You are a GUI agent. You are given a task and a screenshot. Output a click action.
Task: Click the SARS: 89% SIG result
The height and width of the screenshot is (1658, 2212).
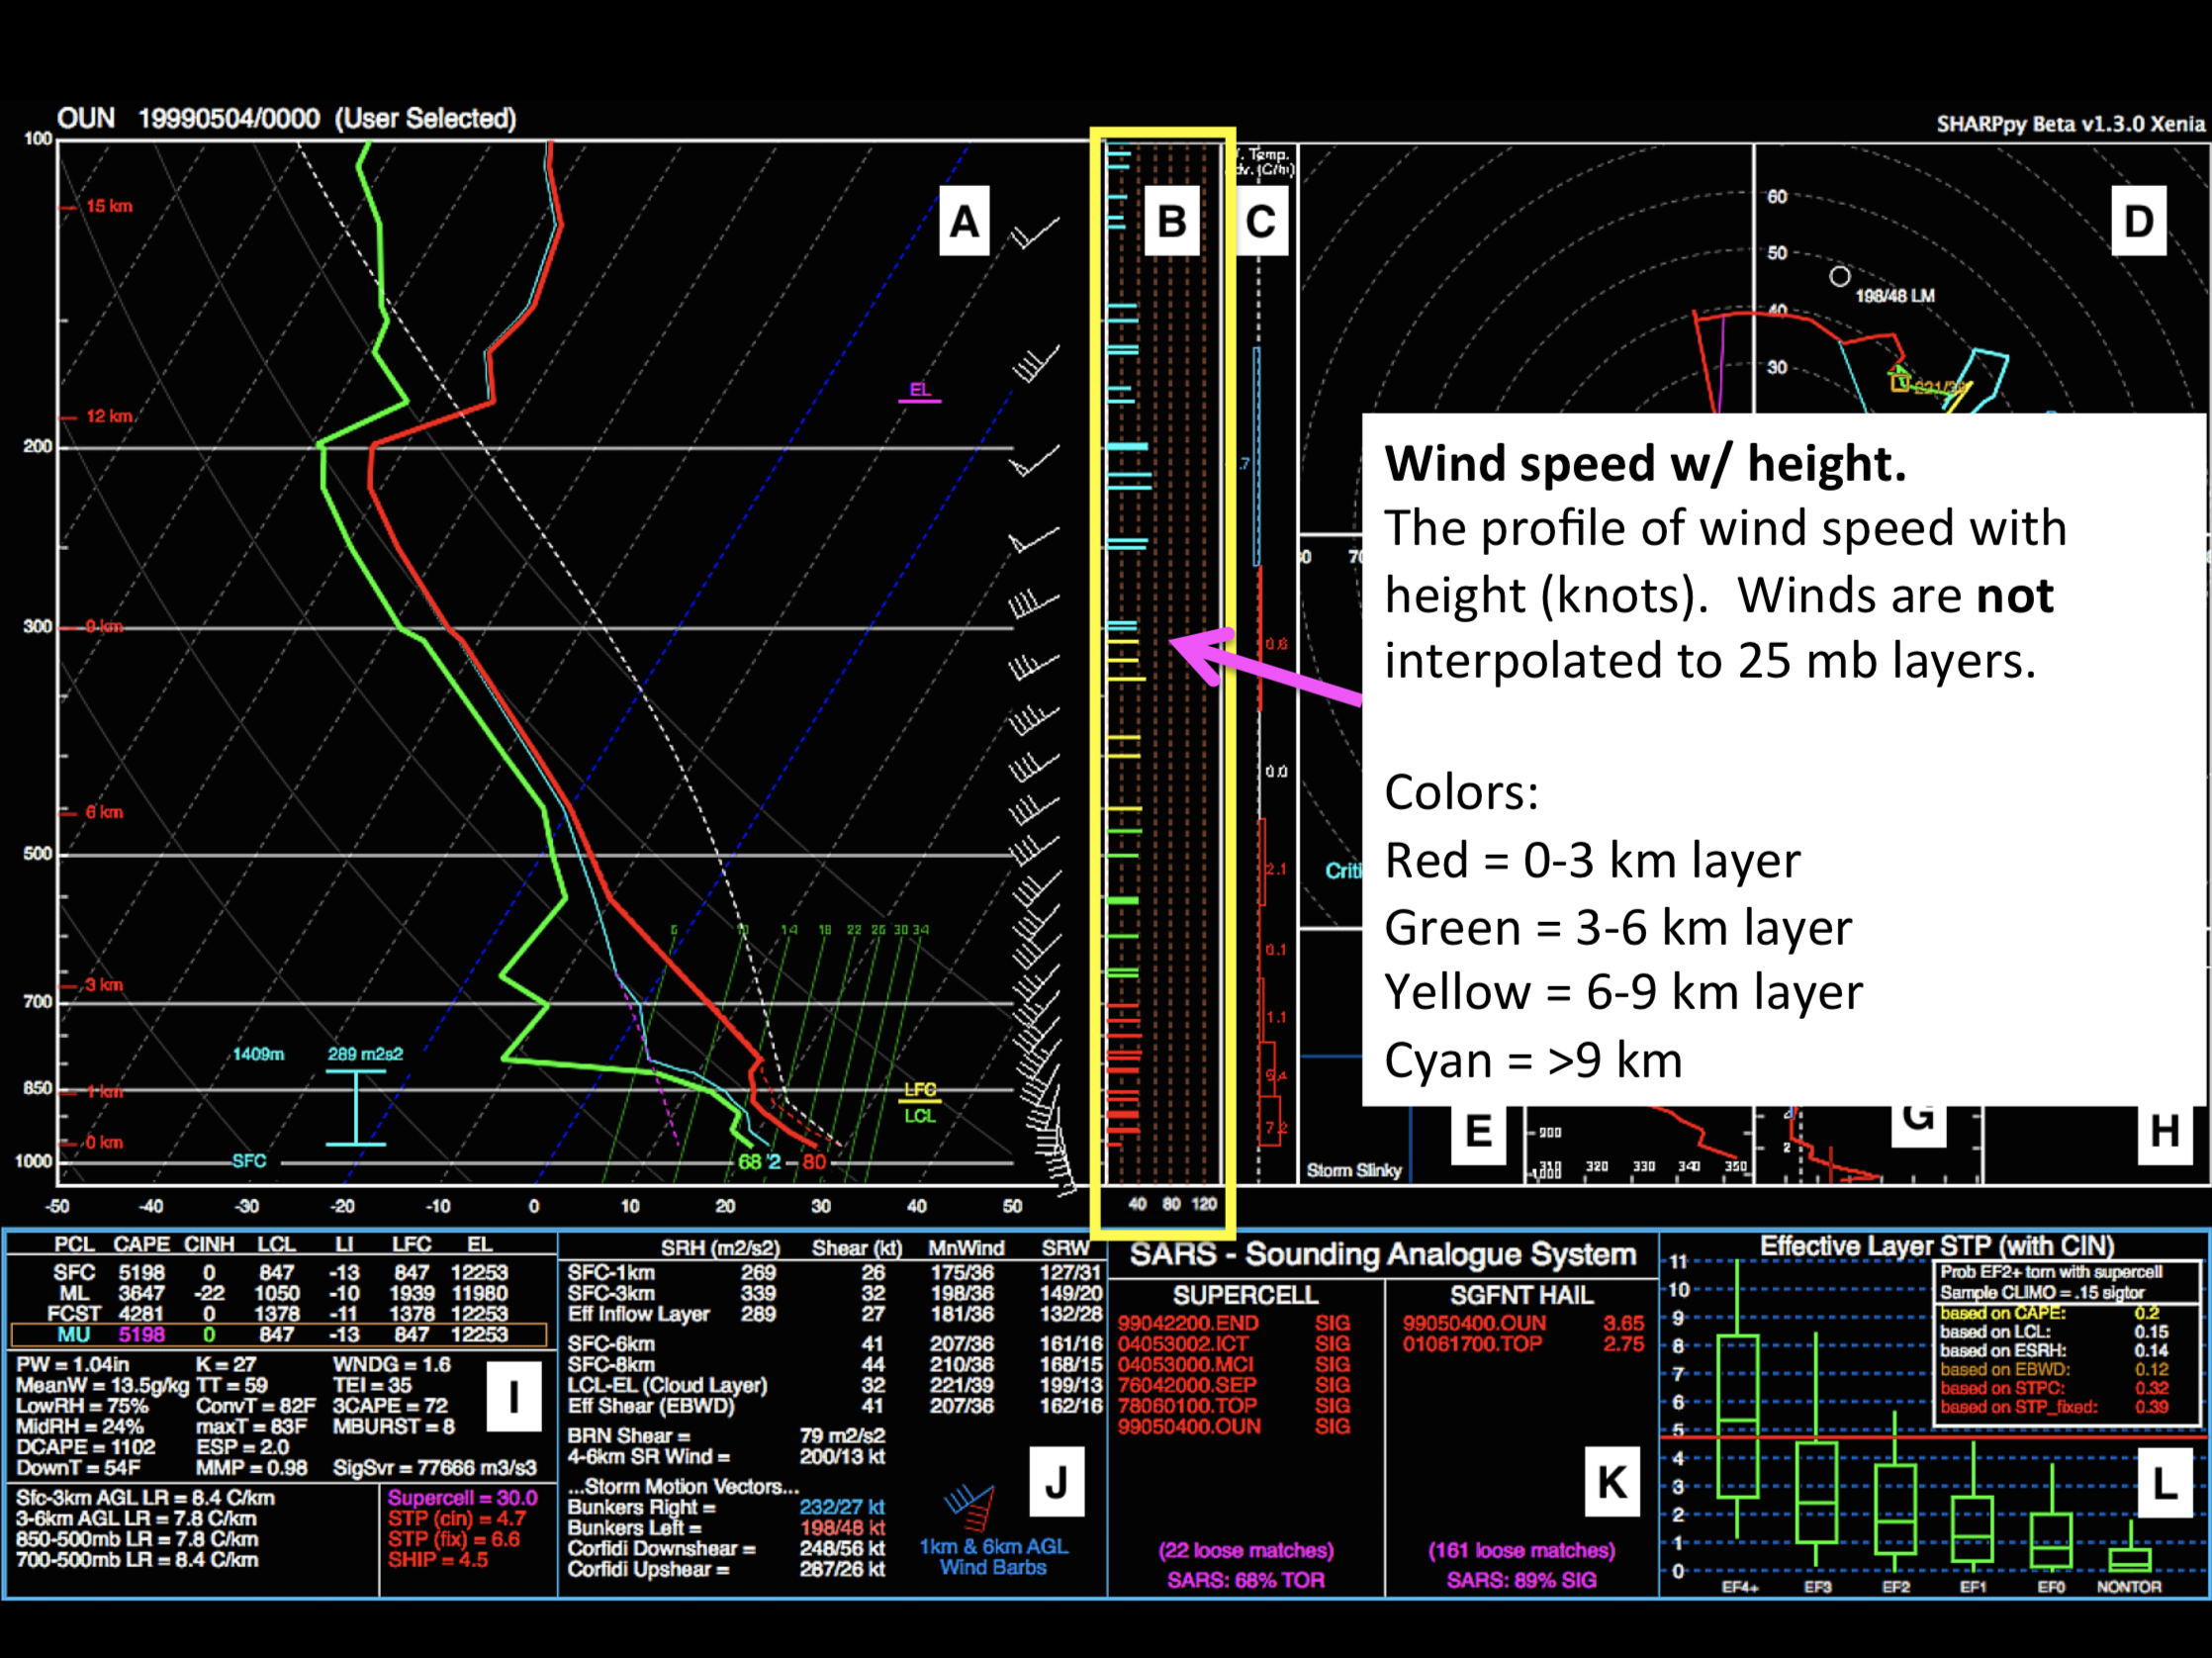[1521, 1581]
